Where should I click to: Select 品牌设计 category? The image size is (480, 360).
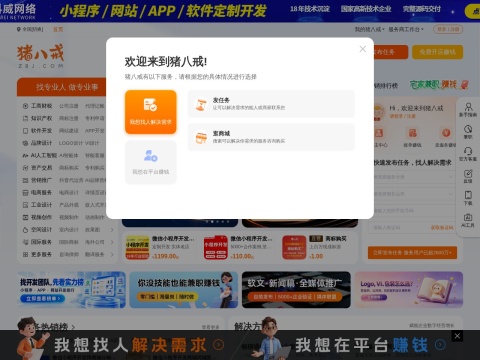41,143
